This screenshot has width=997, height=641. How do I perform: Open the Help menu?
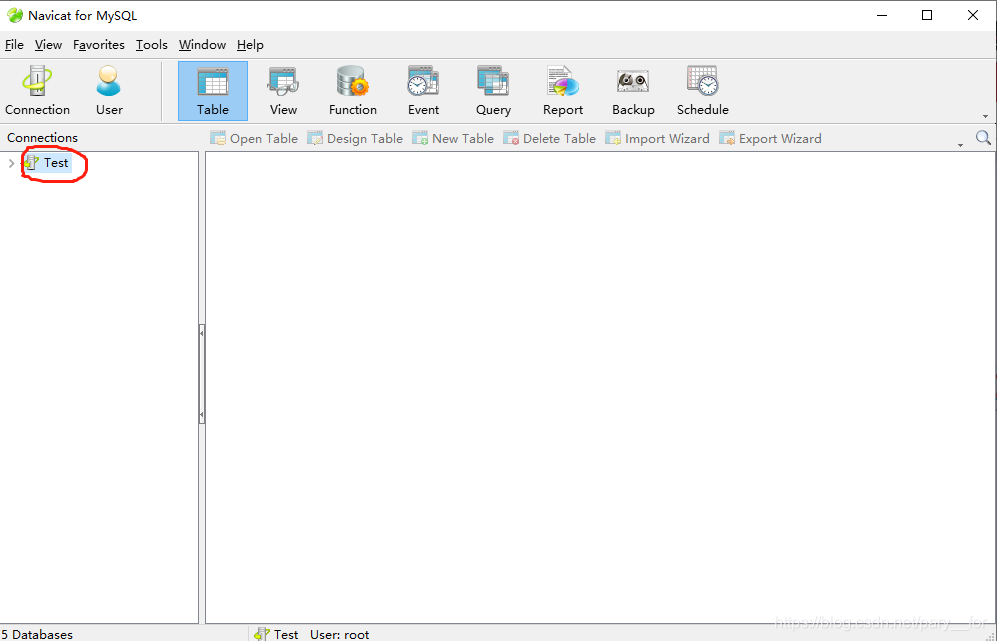point(250,45)
